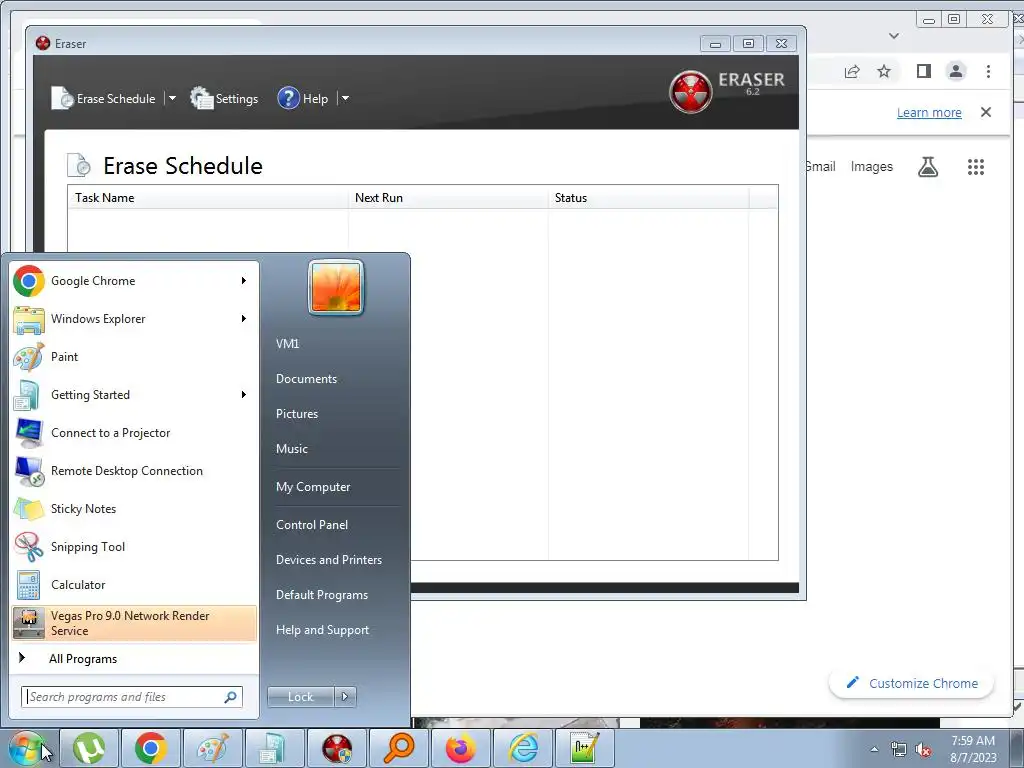Image resolution: width=1024 pixels, height=768 pixels.
Task: Open Eraser Help
Action: pyautogui.click(x=302, y=99)
